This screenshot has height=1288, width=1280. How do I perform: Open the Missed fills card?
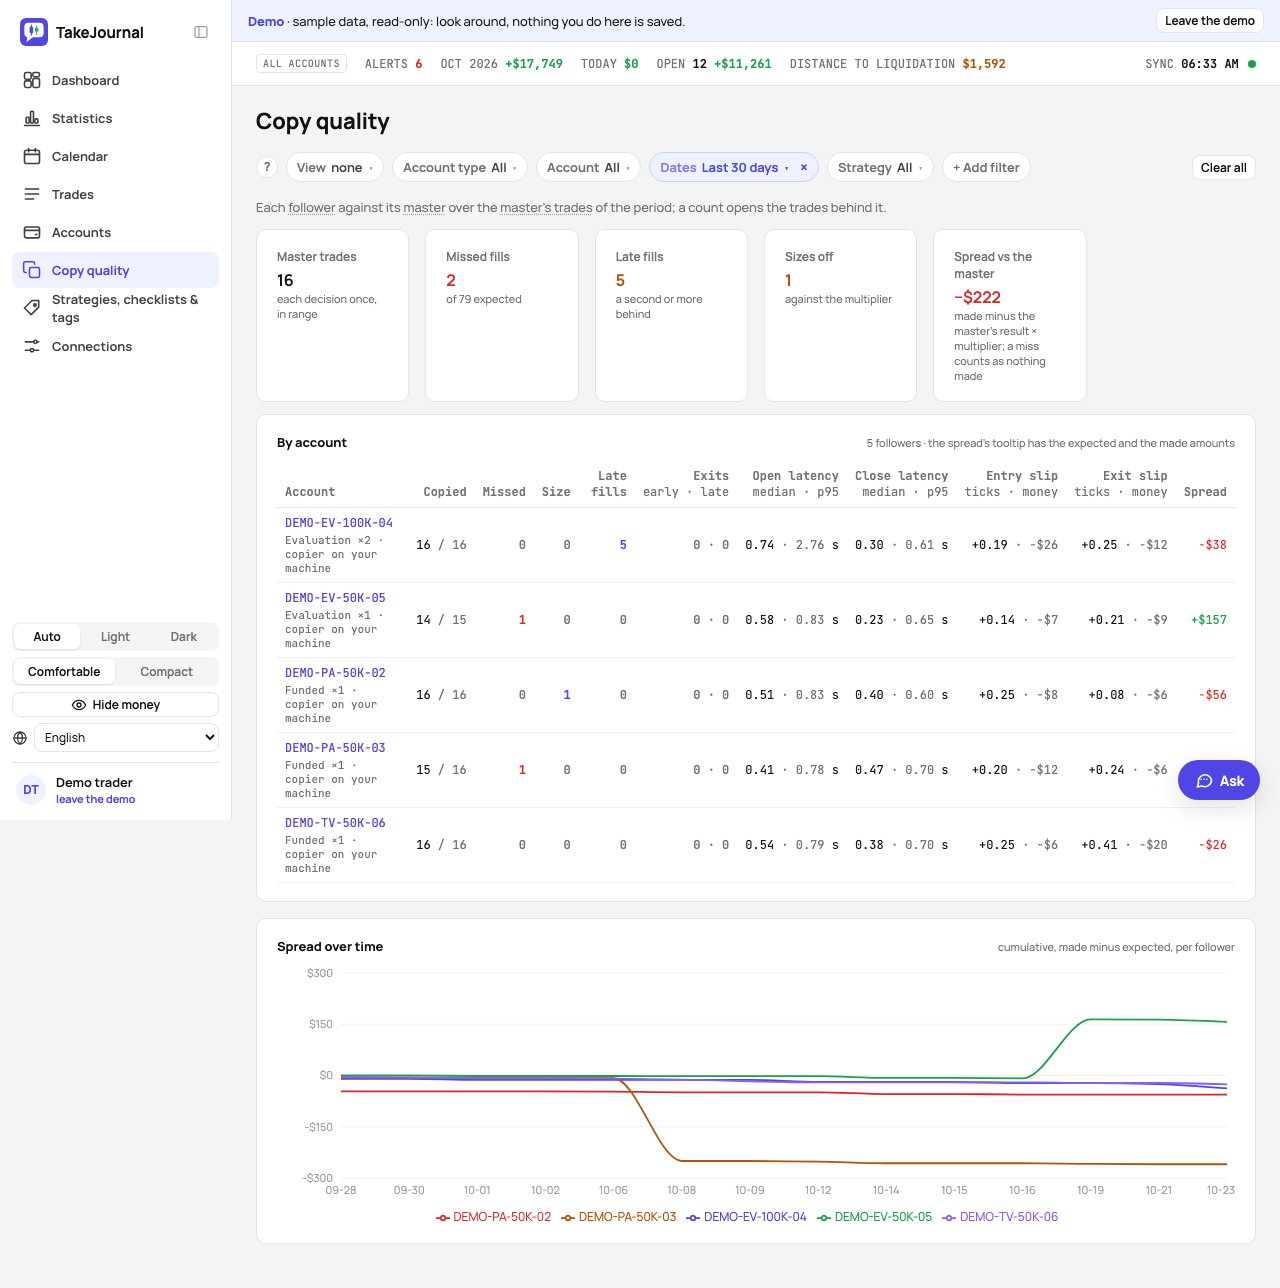tap(502, 315)
